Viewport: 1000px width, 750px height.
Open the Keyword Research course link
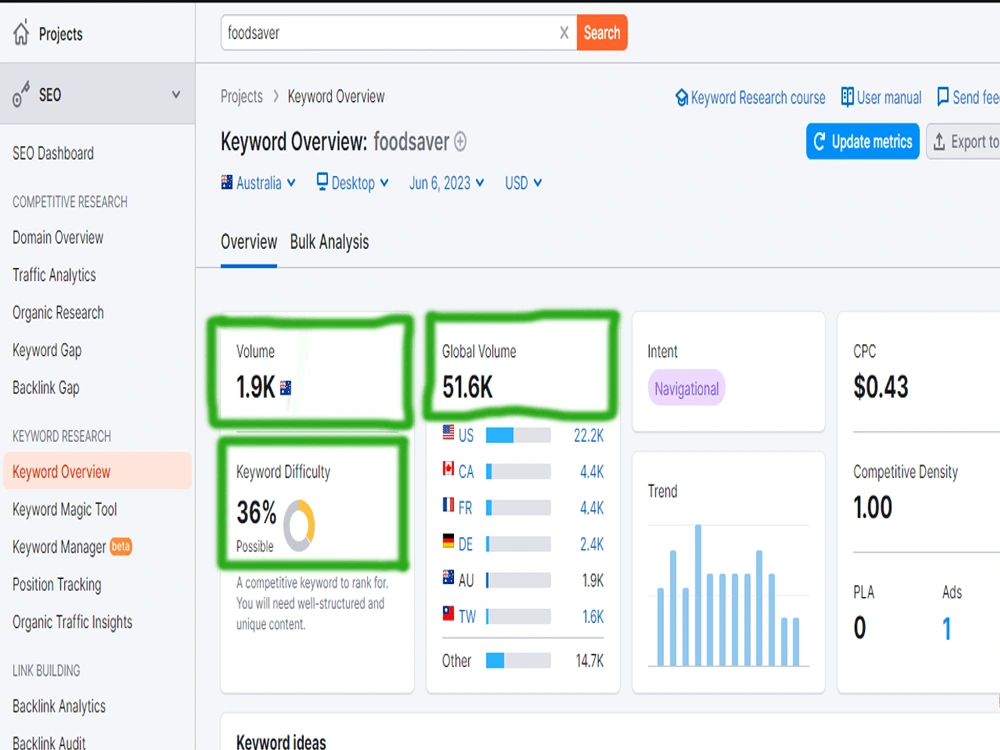(751, 98)
